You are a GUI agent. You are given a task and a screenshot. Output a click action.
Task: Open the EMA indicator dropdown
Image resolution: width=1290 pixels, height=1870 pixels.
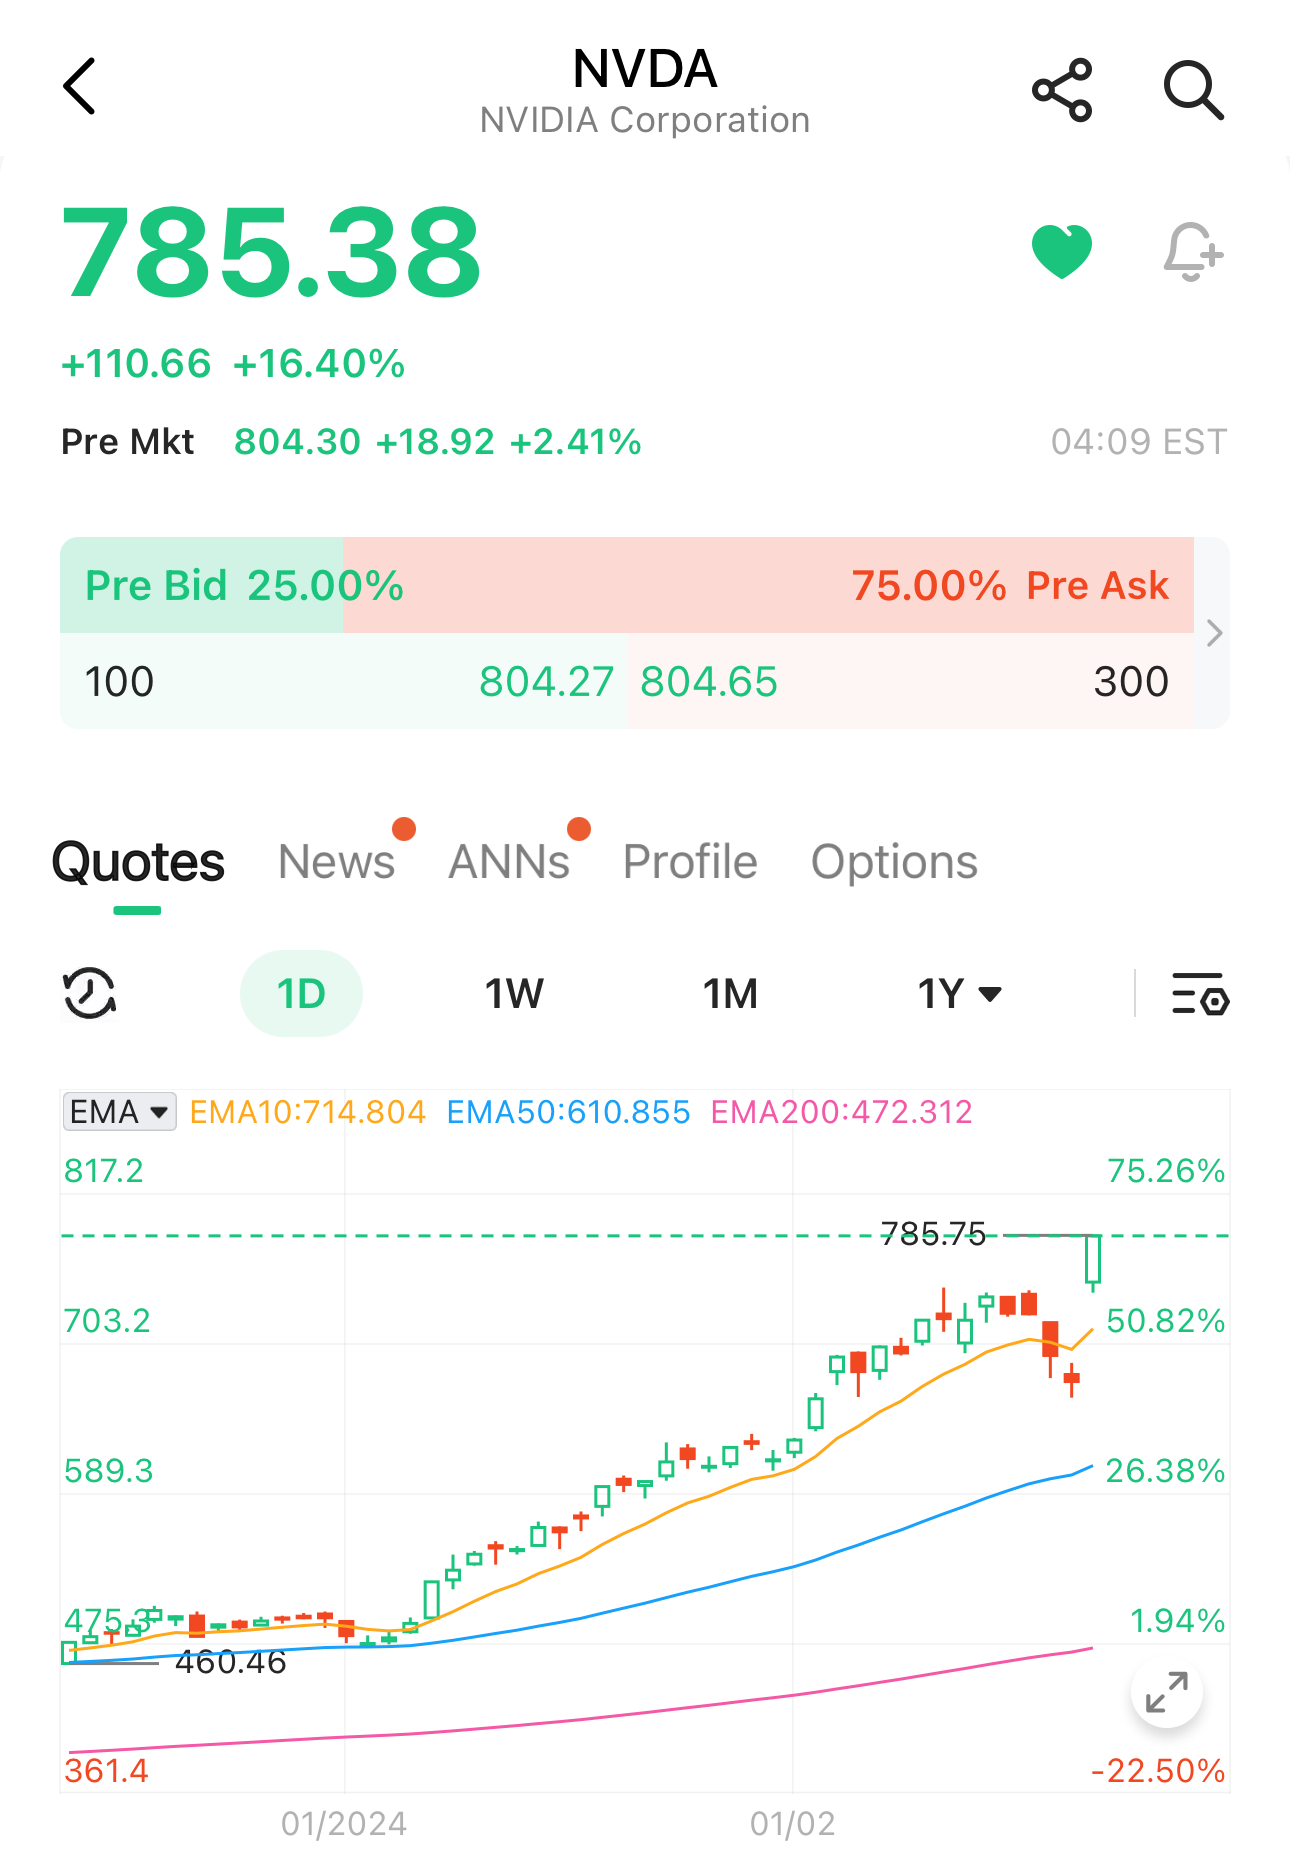tap(119, 1112)
